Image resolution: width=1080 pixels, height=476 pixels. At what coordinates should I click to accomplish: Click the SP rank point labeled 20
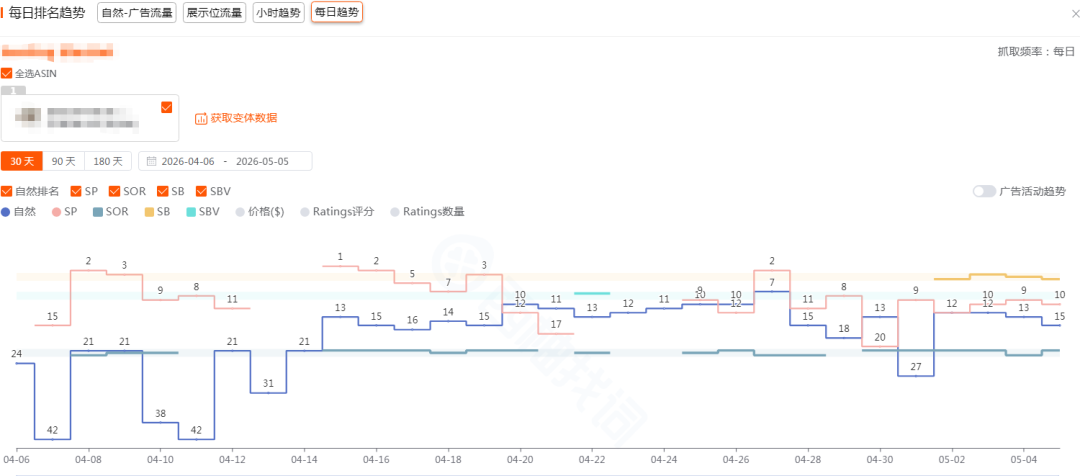(880, 346)
